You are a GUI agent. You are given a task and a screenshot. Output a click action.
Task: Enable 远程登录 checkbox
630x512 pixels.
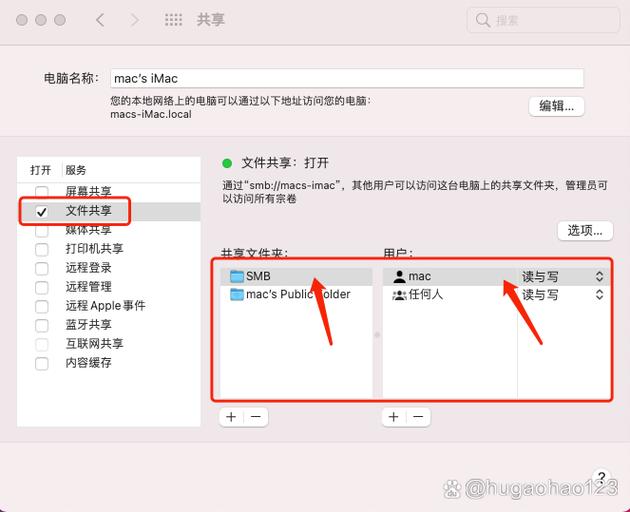(42, 268)
